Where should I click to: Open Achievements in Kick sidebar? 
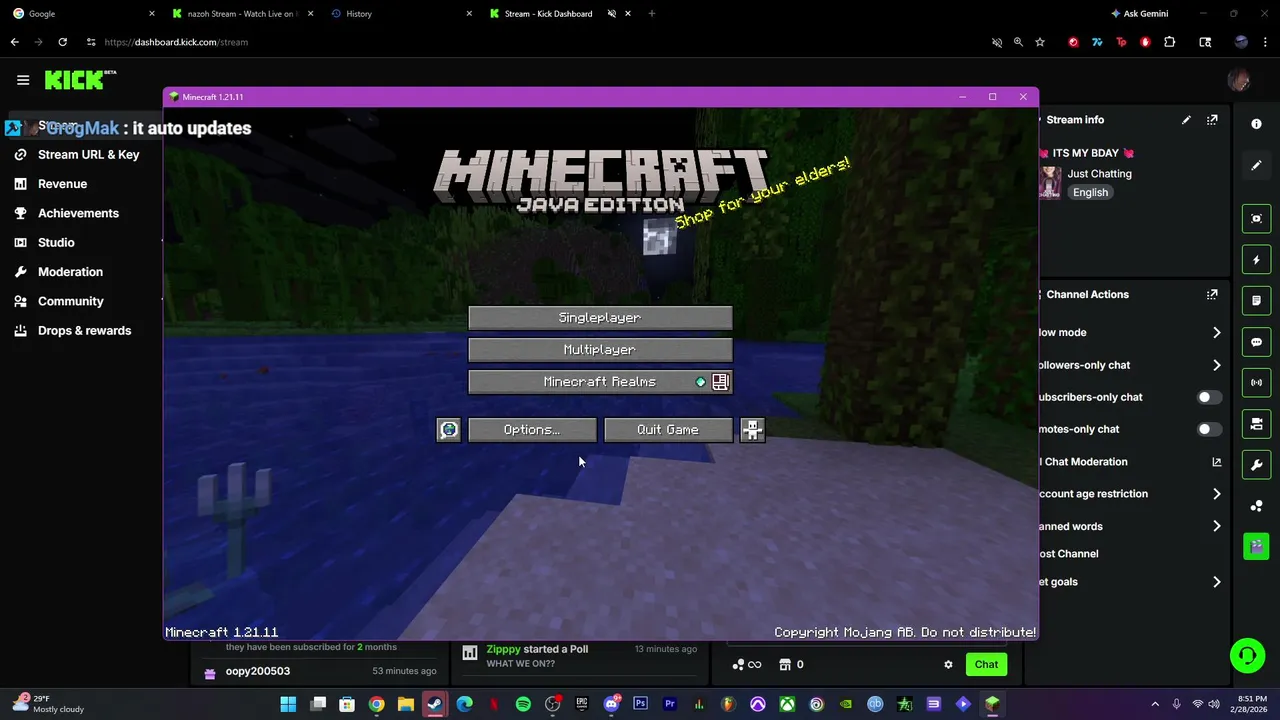78,213
